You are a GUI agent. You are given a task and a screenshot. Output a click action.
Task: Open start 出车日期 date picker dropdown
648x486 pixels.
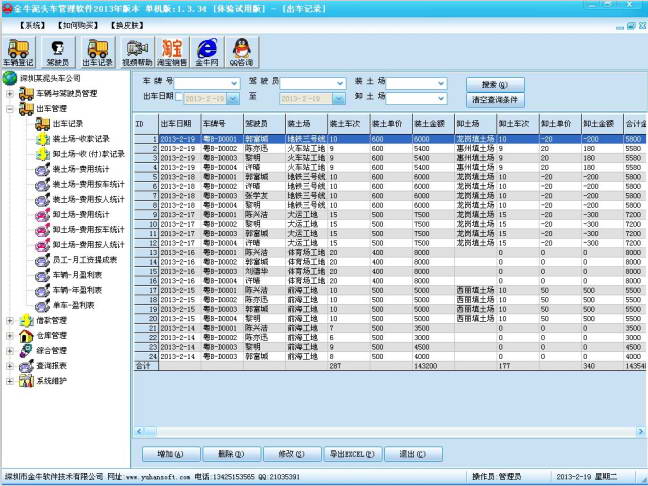233,99
